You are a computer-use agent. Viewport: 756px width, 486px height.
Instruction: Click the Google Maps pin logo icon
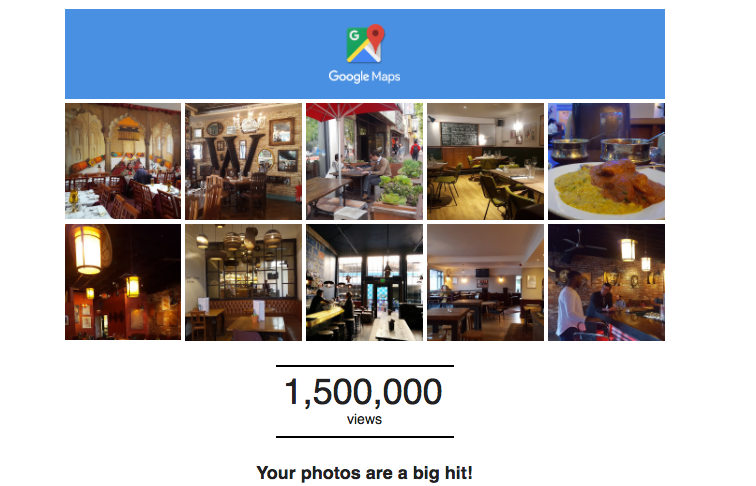click(x=365, y=43)
